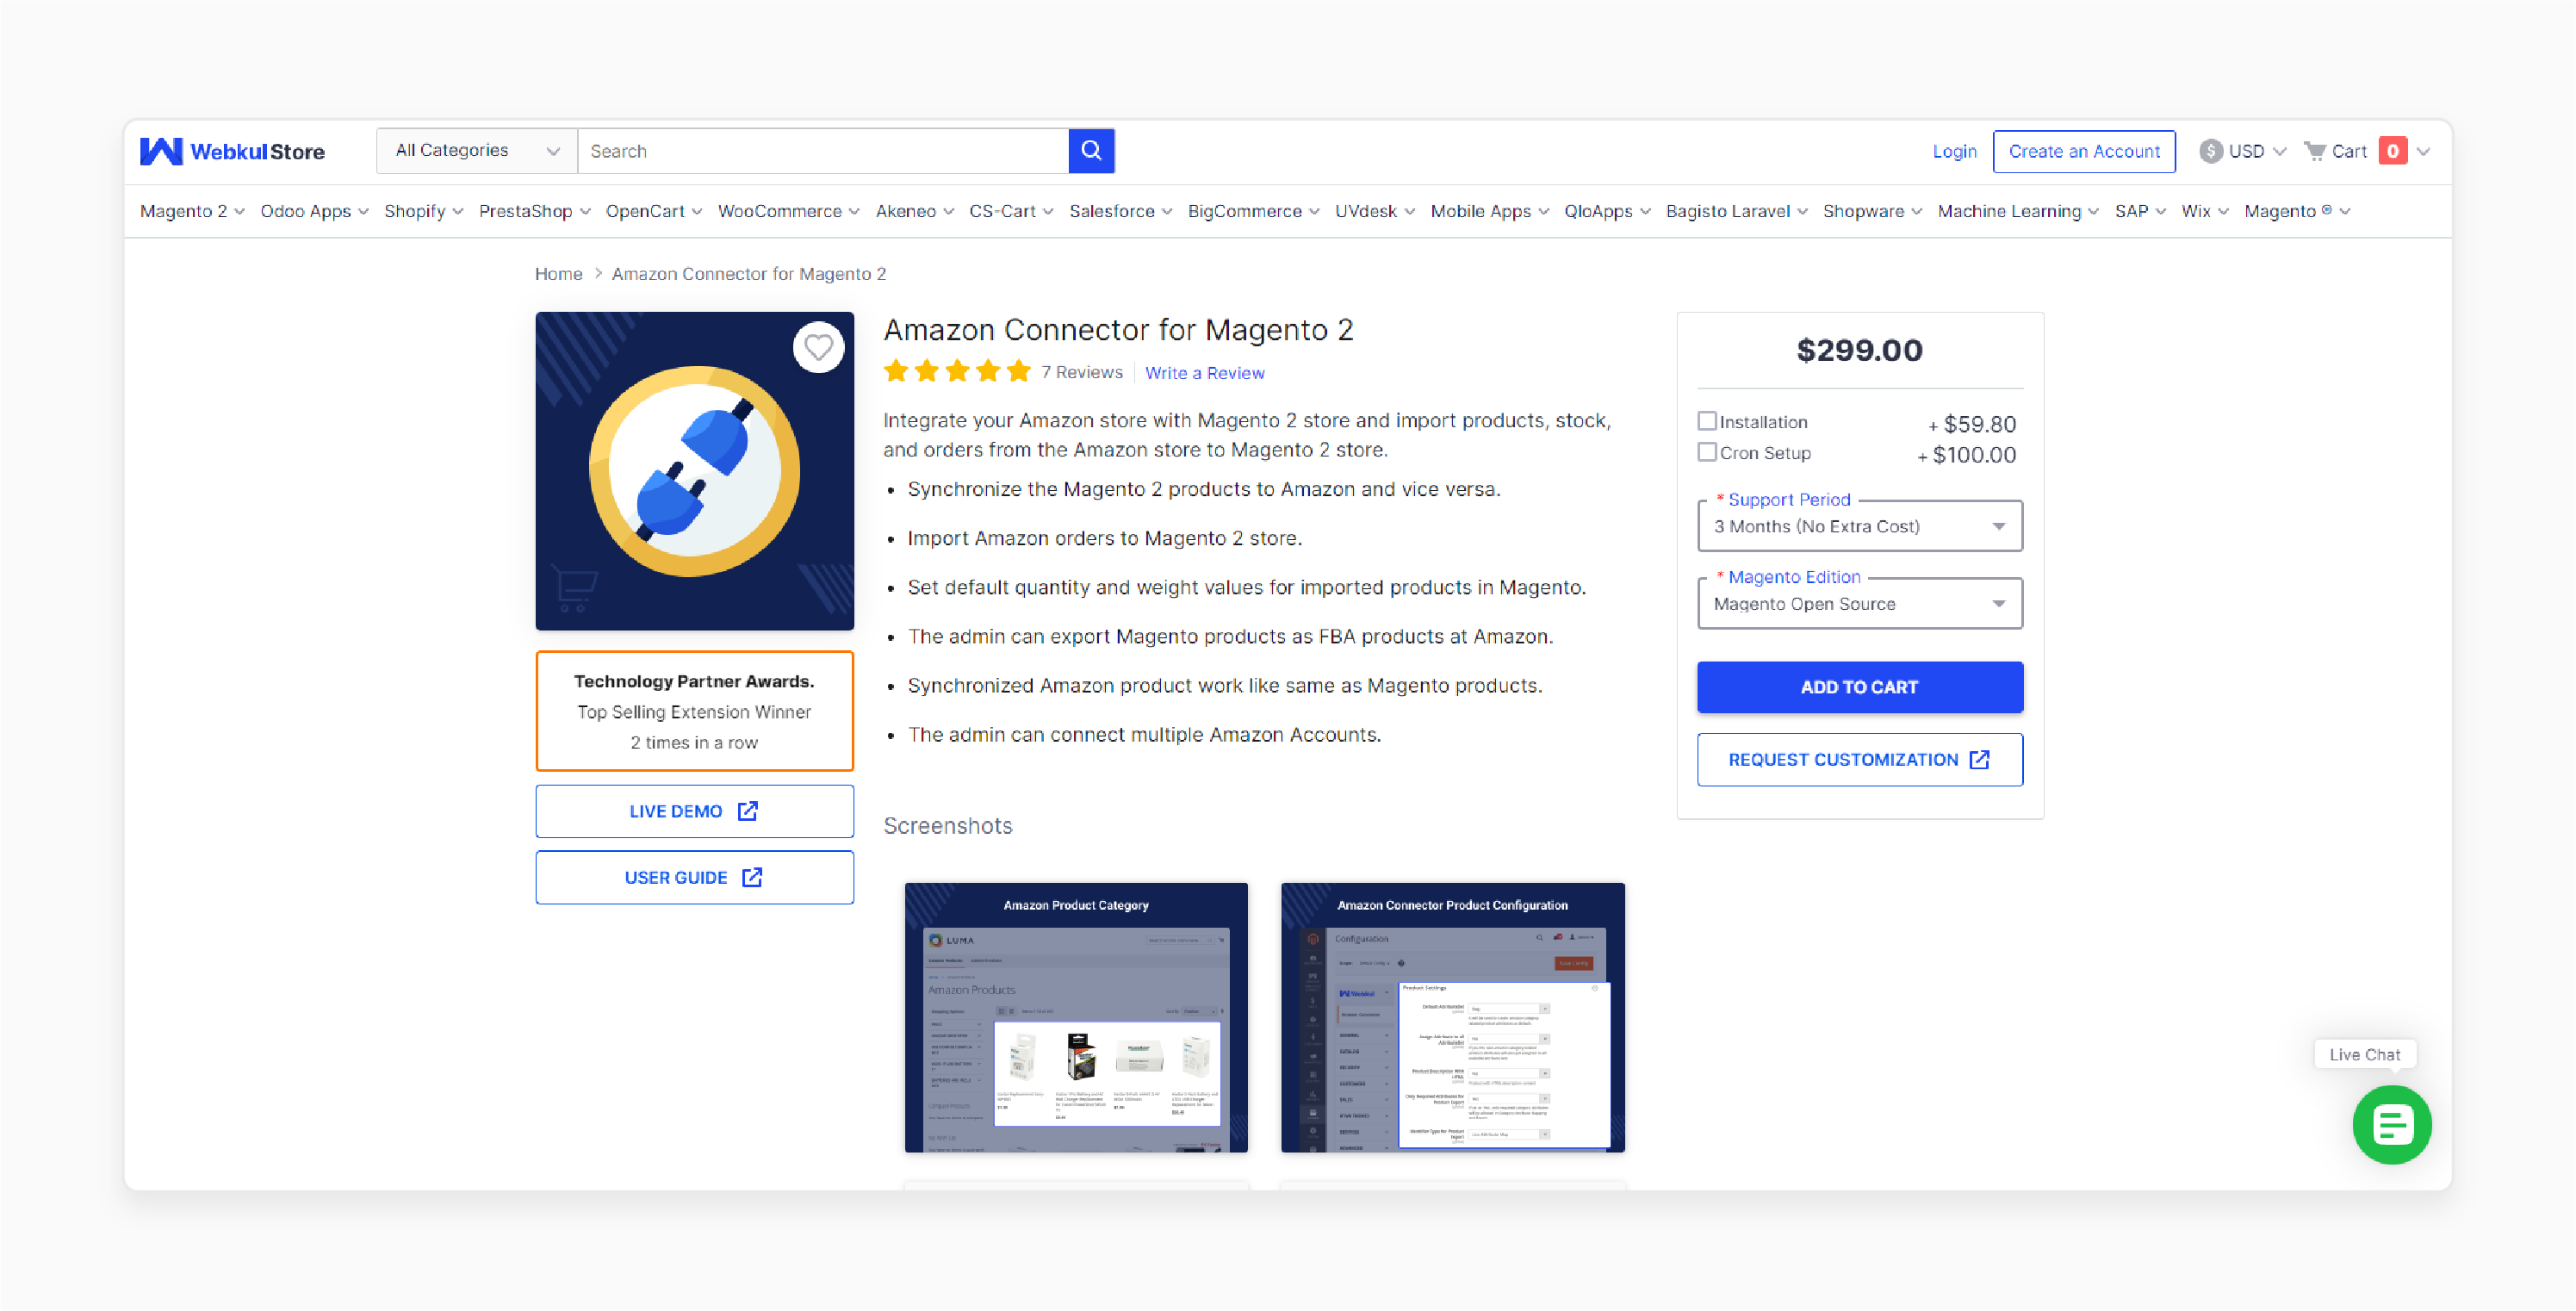Expand the Machine Learning menu
This screenshot has width=2576, height=1311.
tap(2017, 211)
